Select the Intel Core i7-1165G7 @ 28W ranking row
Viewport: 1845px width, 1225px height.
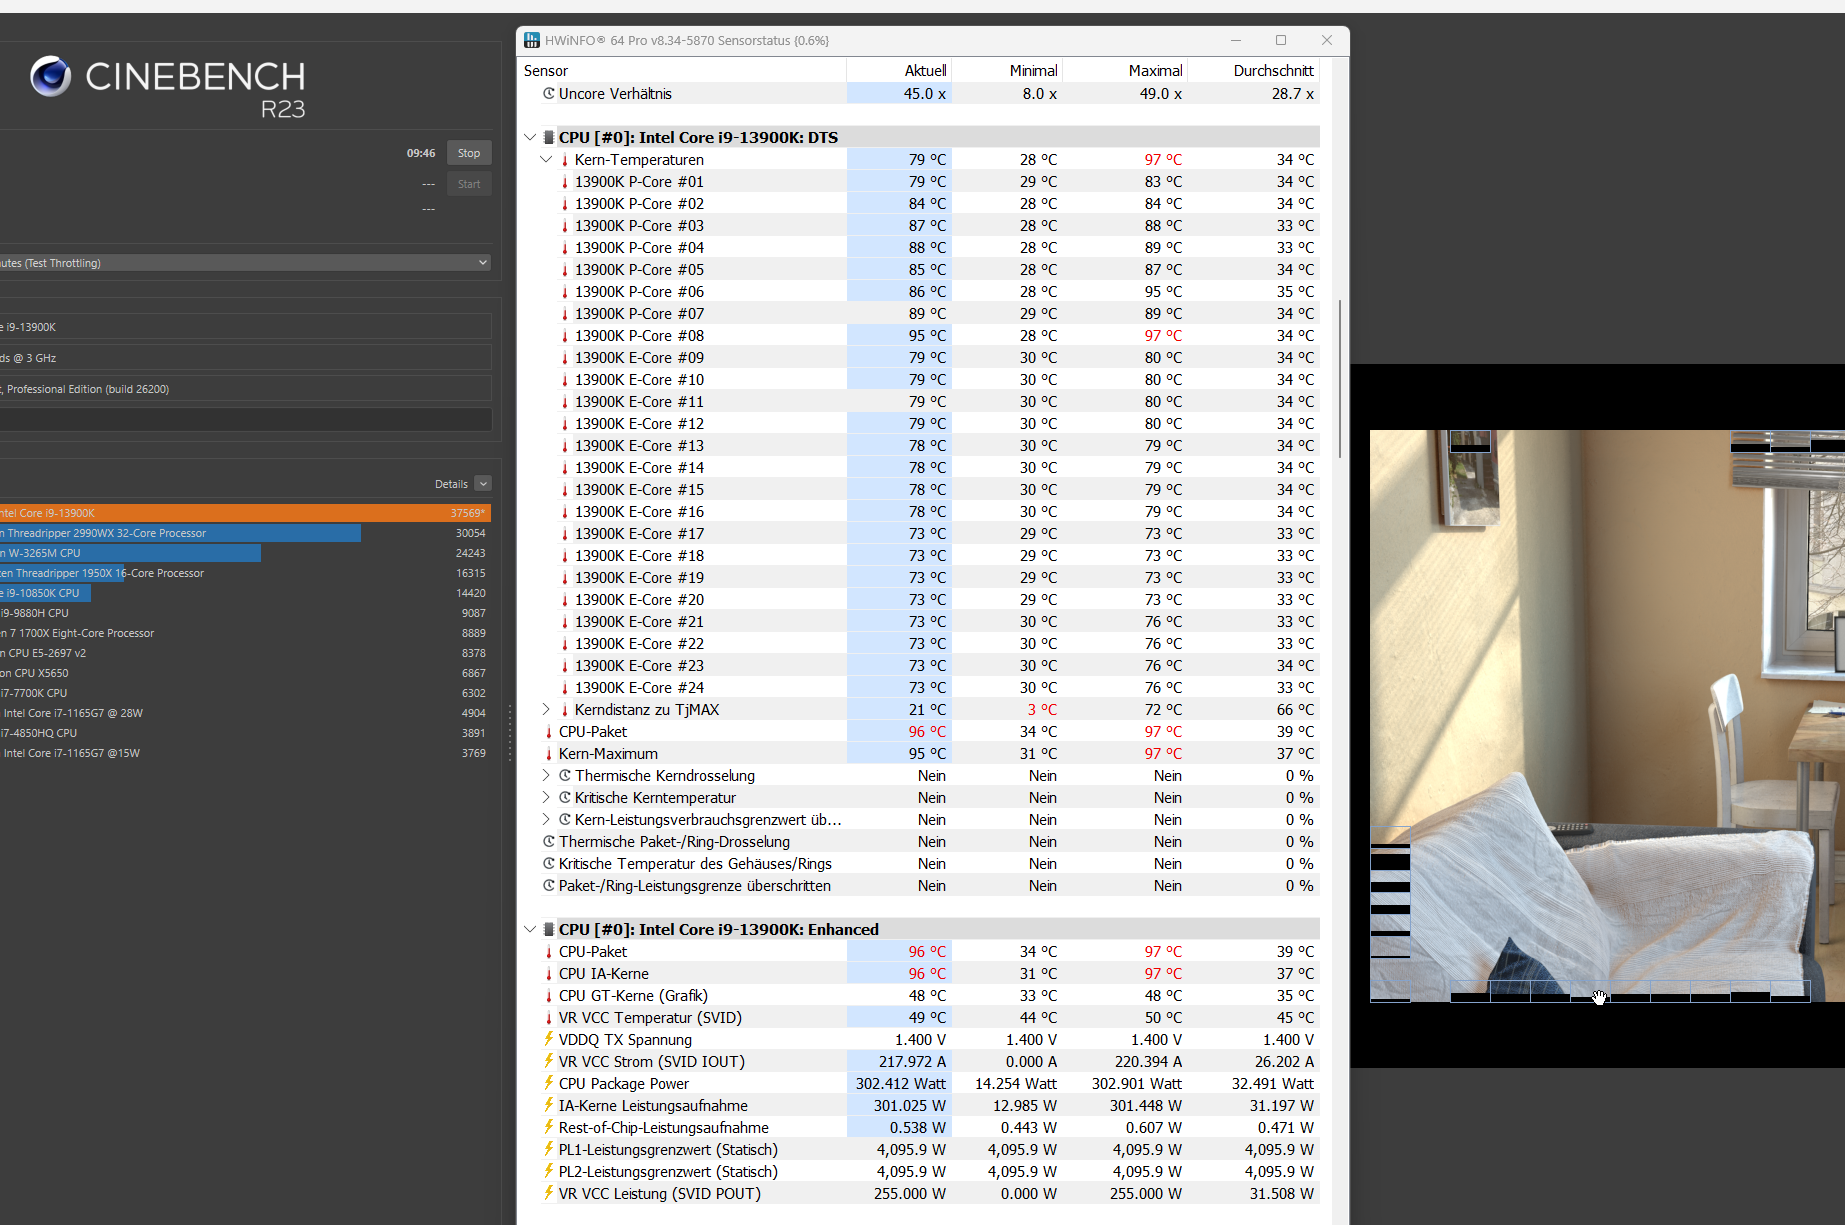pos(245,713)
